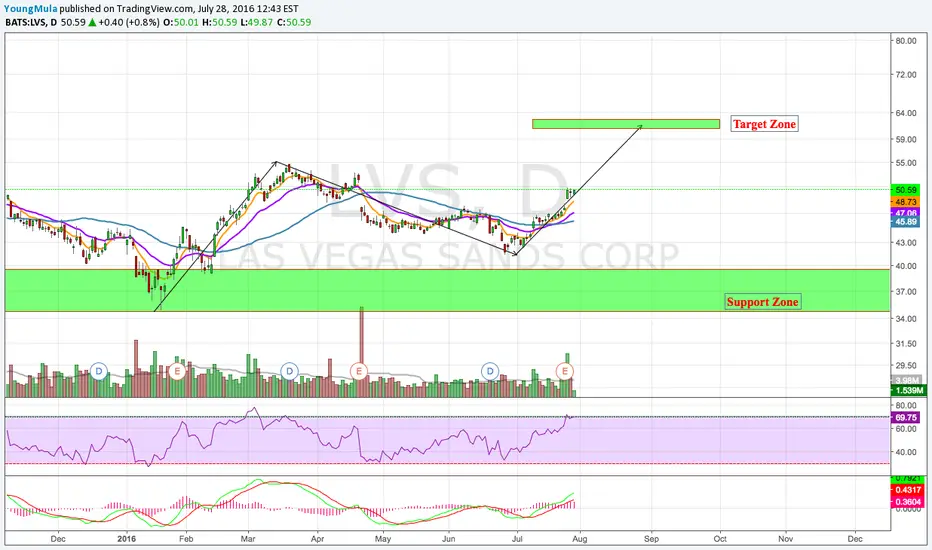Click the dividend D marker in June
932x550 pixels.
point(490,372)
